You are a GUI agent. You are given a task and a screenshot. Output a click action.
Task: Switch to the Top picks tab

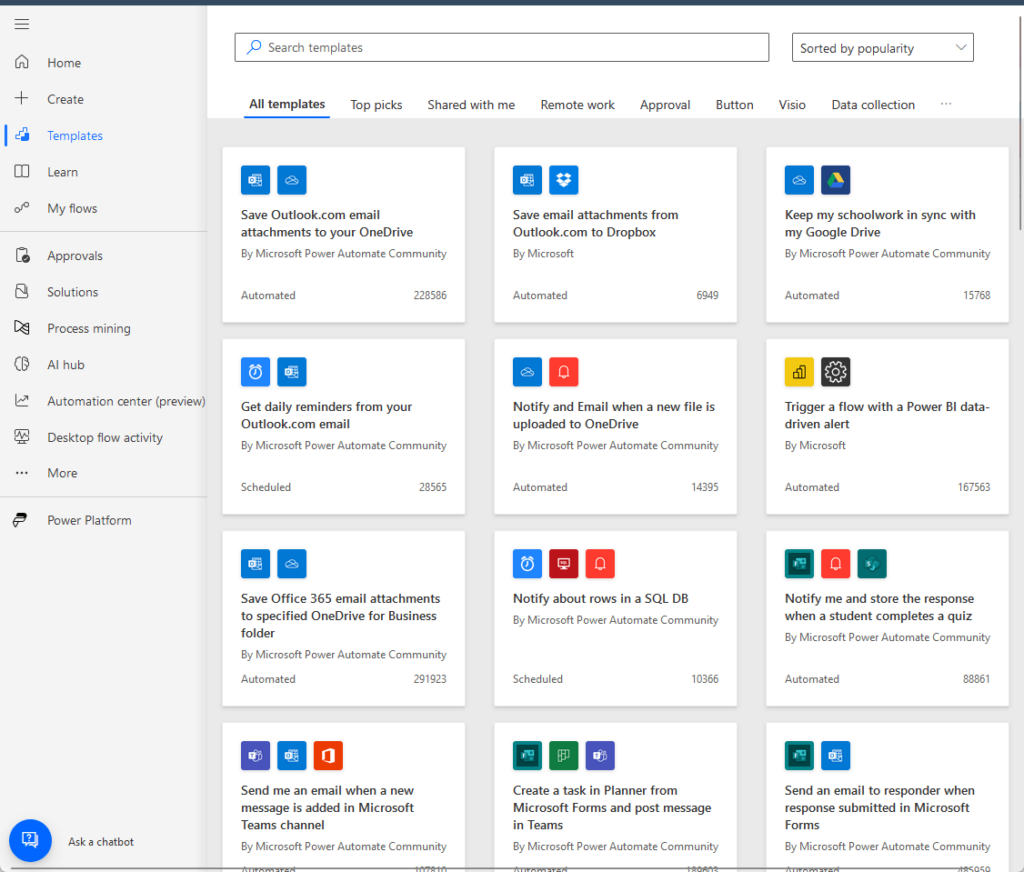(376, 105)
